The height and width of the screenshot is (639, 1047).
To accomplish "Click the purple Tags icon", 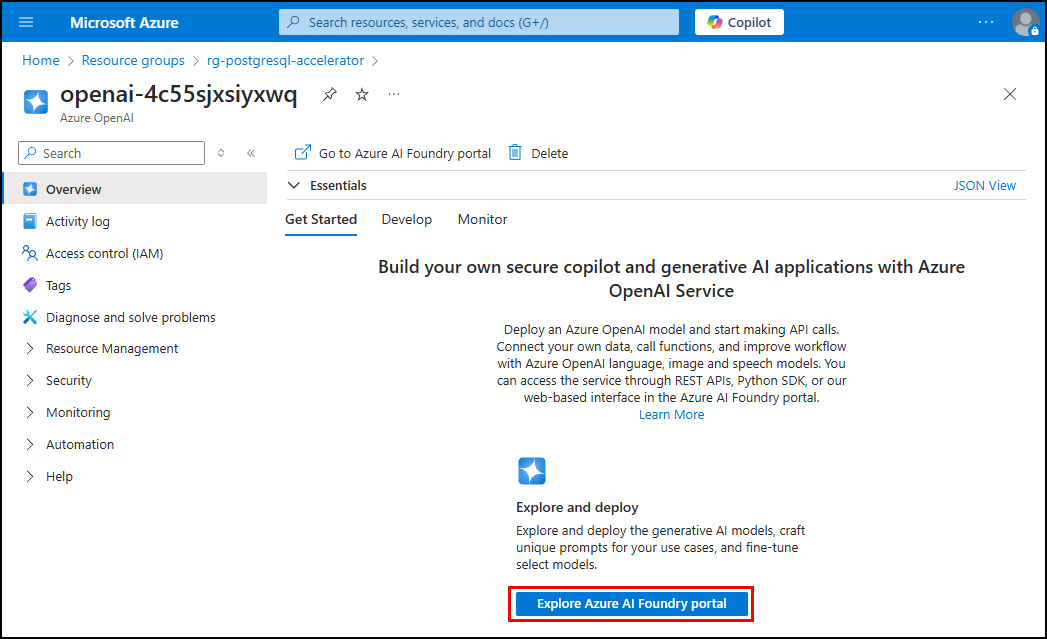I will [x=30, y=285].
